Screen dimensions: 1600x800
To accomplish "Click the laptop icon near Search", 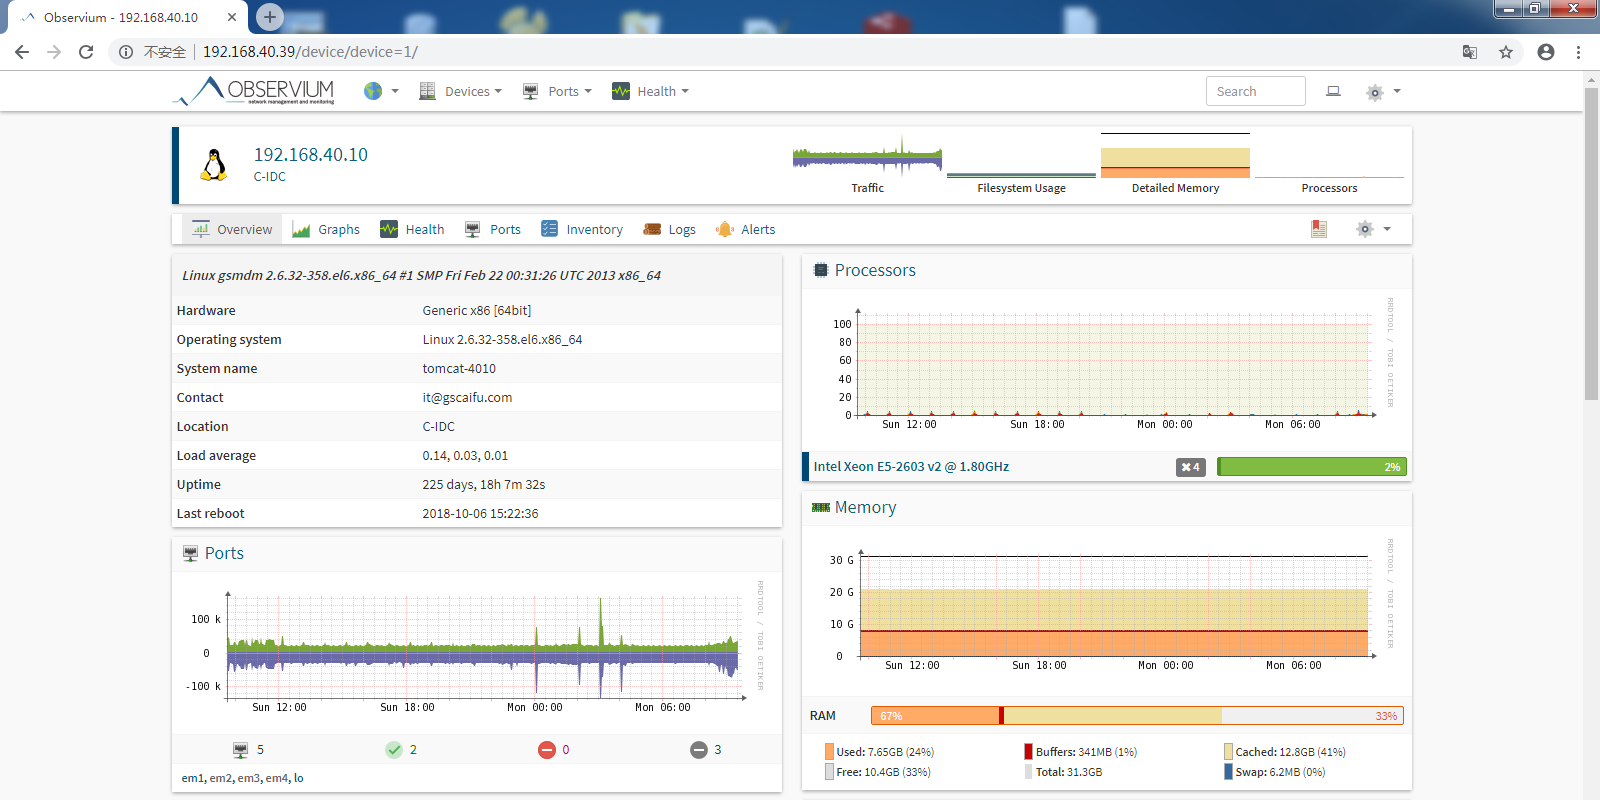I will (1333, 91).
